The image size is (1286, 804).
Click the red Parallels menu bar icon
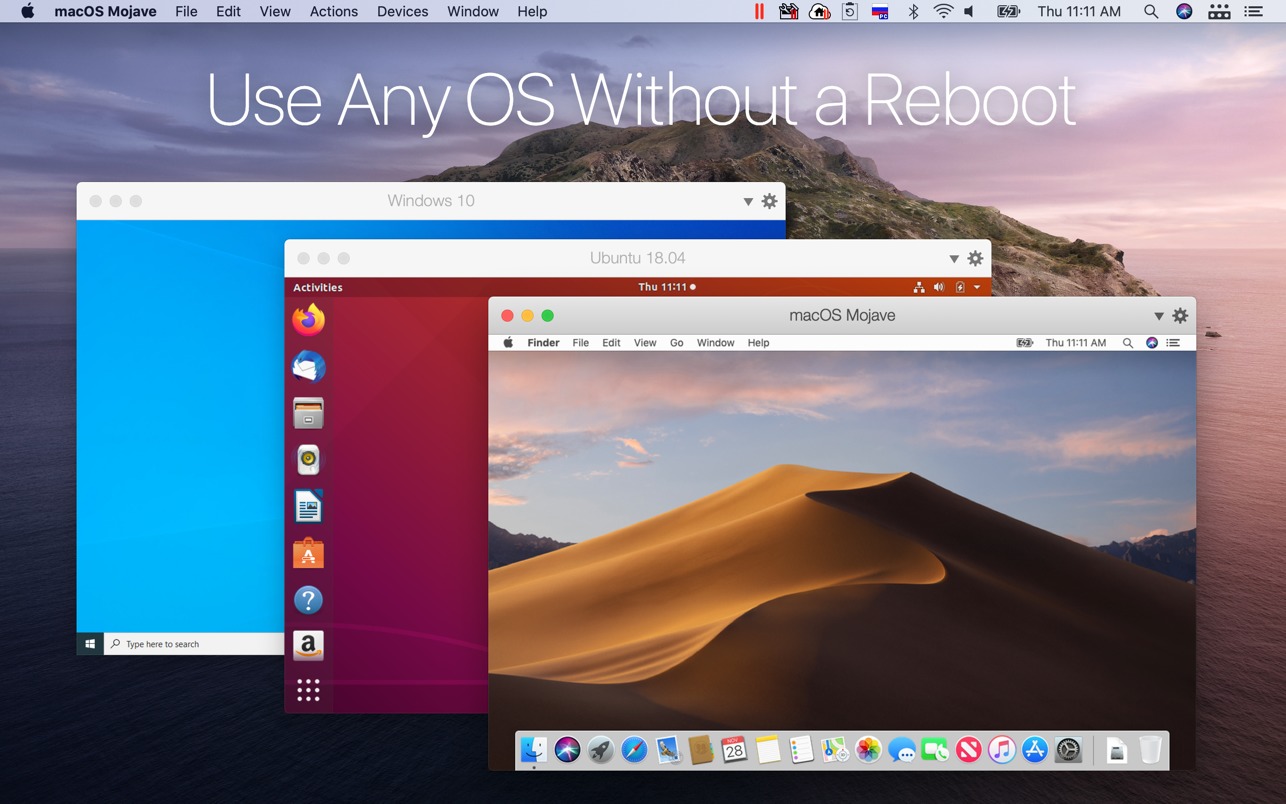tap(759, 12)
